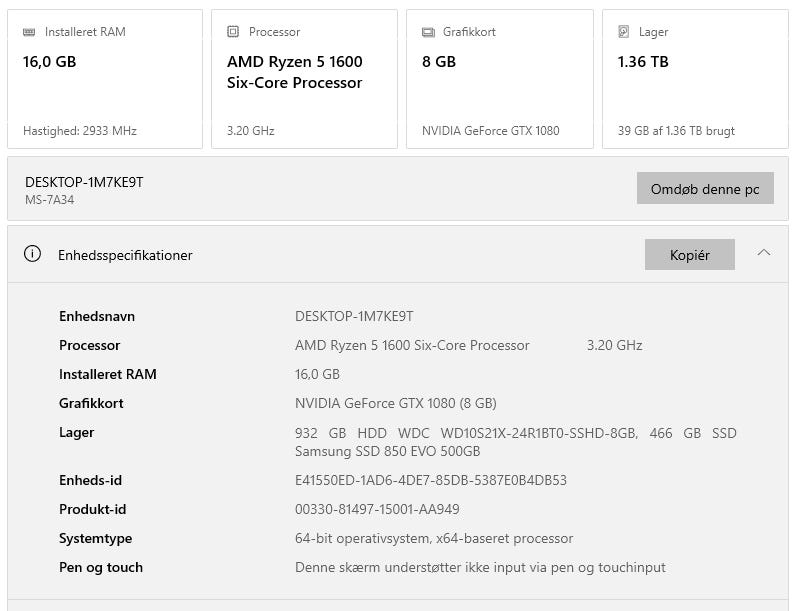Open the Installeret RAM 16,0 GB card
This screenshot has height=611, width=798.
point(105,80)
